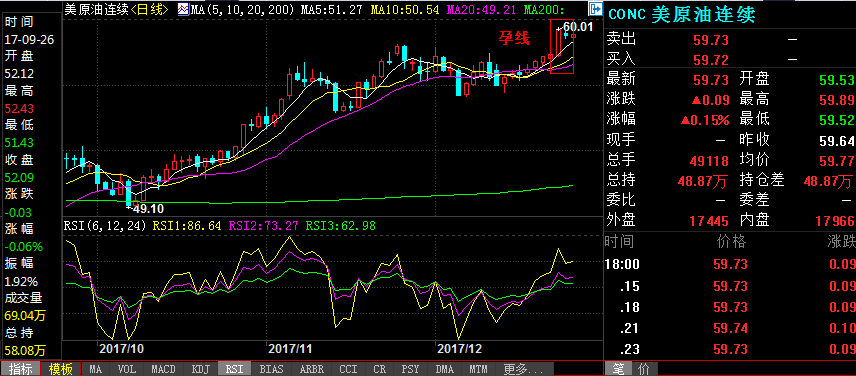
Task: Select the KDJ indicator tab
Action: click(200, 369)
